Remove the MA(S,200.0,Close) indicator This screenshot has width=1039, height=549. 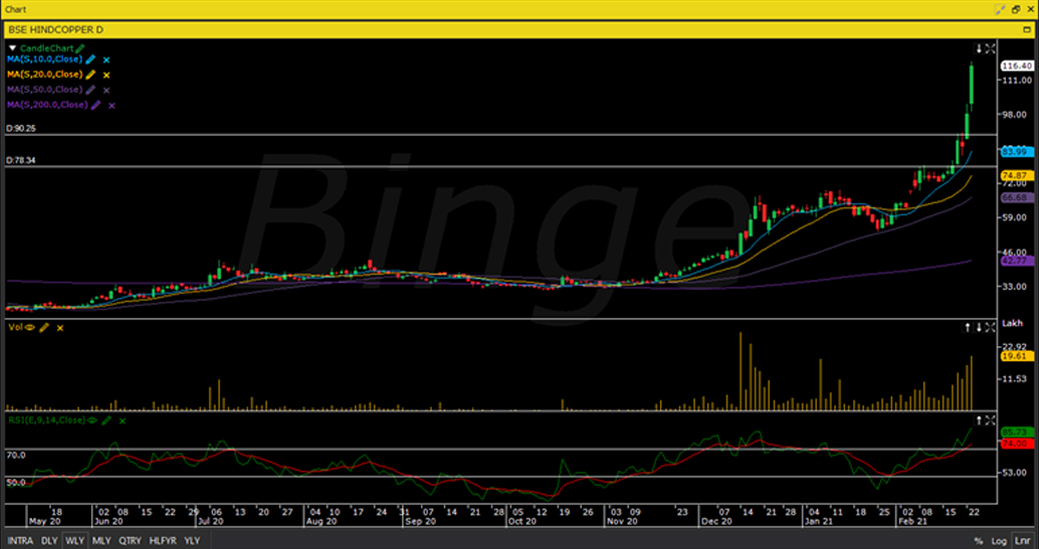[112, 105]
